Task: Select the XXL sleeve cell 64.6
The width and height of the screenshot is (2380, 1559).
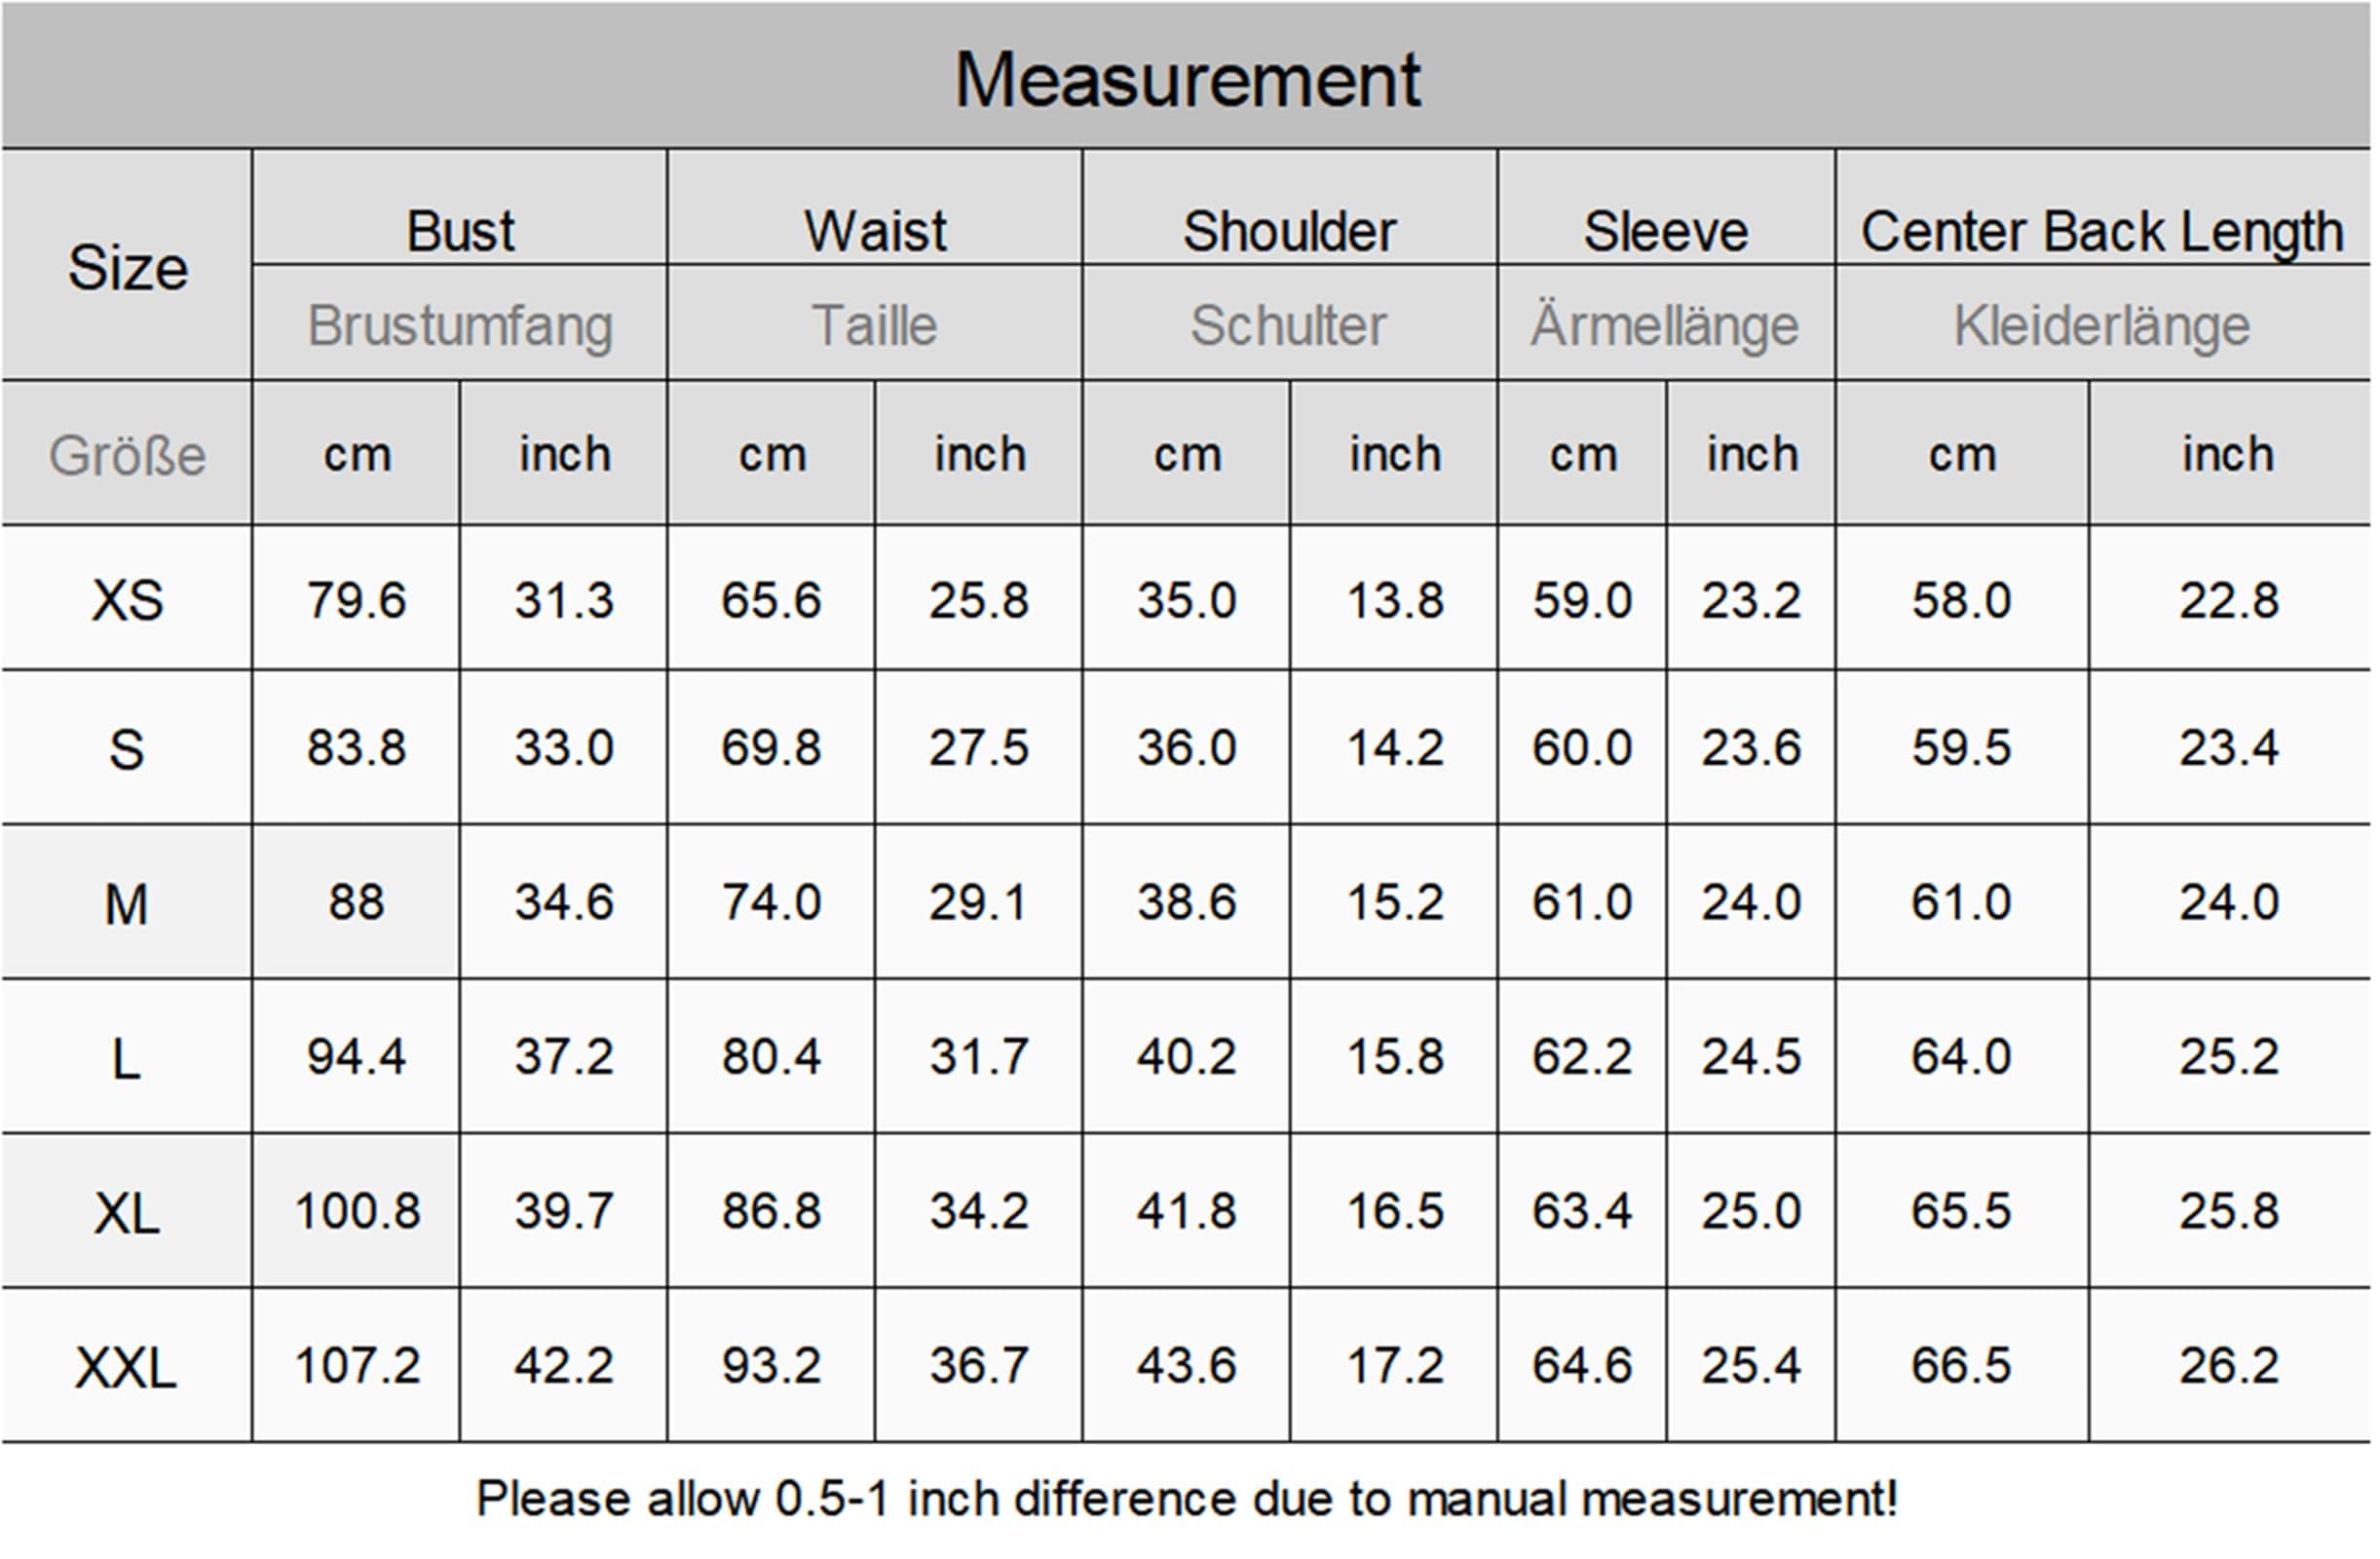Action: point(1582,1366)
